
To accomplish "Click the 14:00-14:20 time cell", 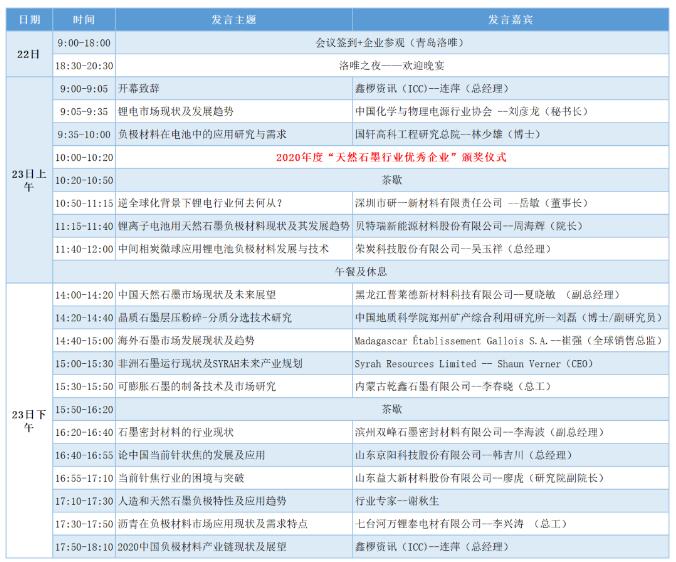I will [84, 295].
